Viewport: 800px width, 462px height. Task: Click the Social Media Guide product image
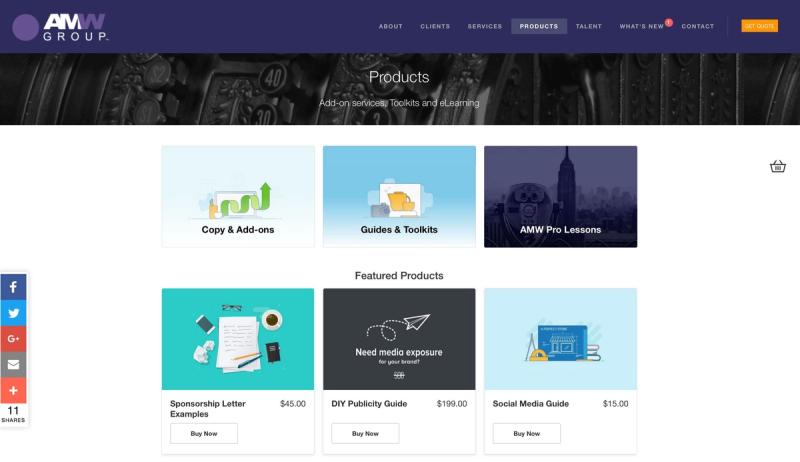[561, 339]
